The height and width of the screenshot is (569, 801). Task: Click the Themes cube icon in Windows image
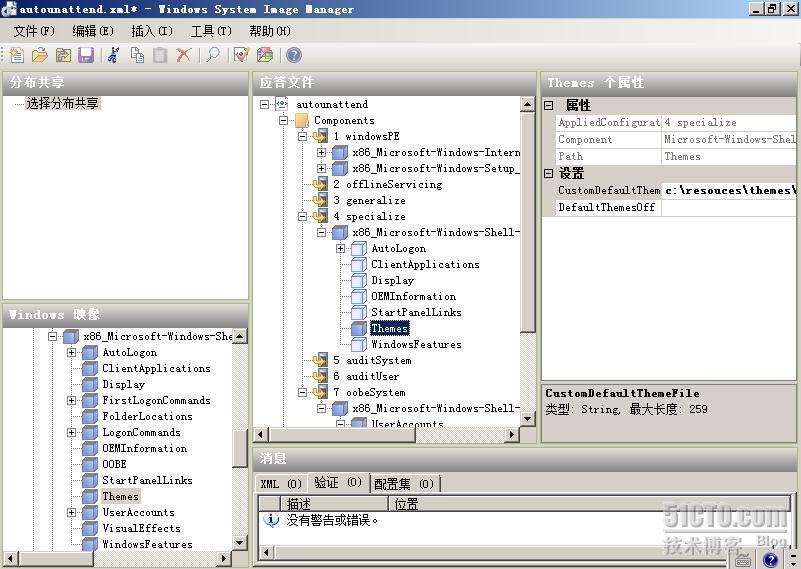coord(90,496)
